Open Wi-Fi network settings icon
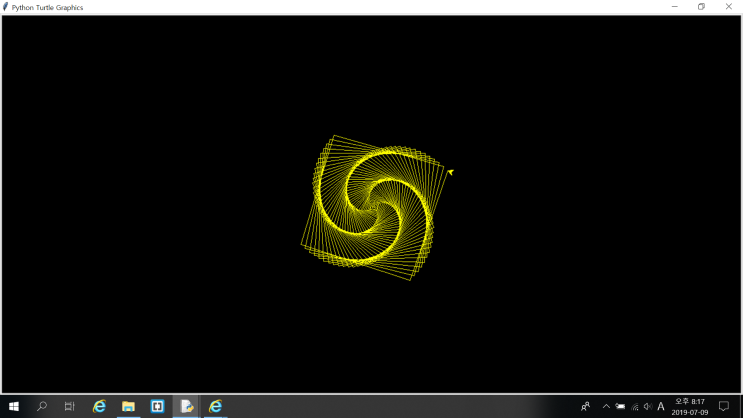Screen dimensions: 743x418 [634, 407]
